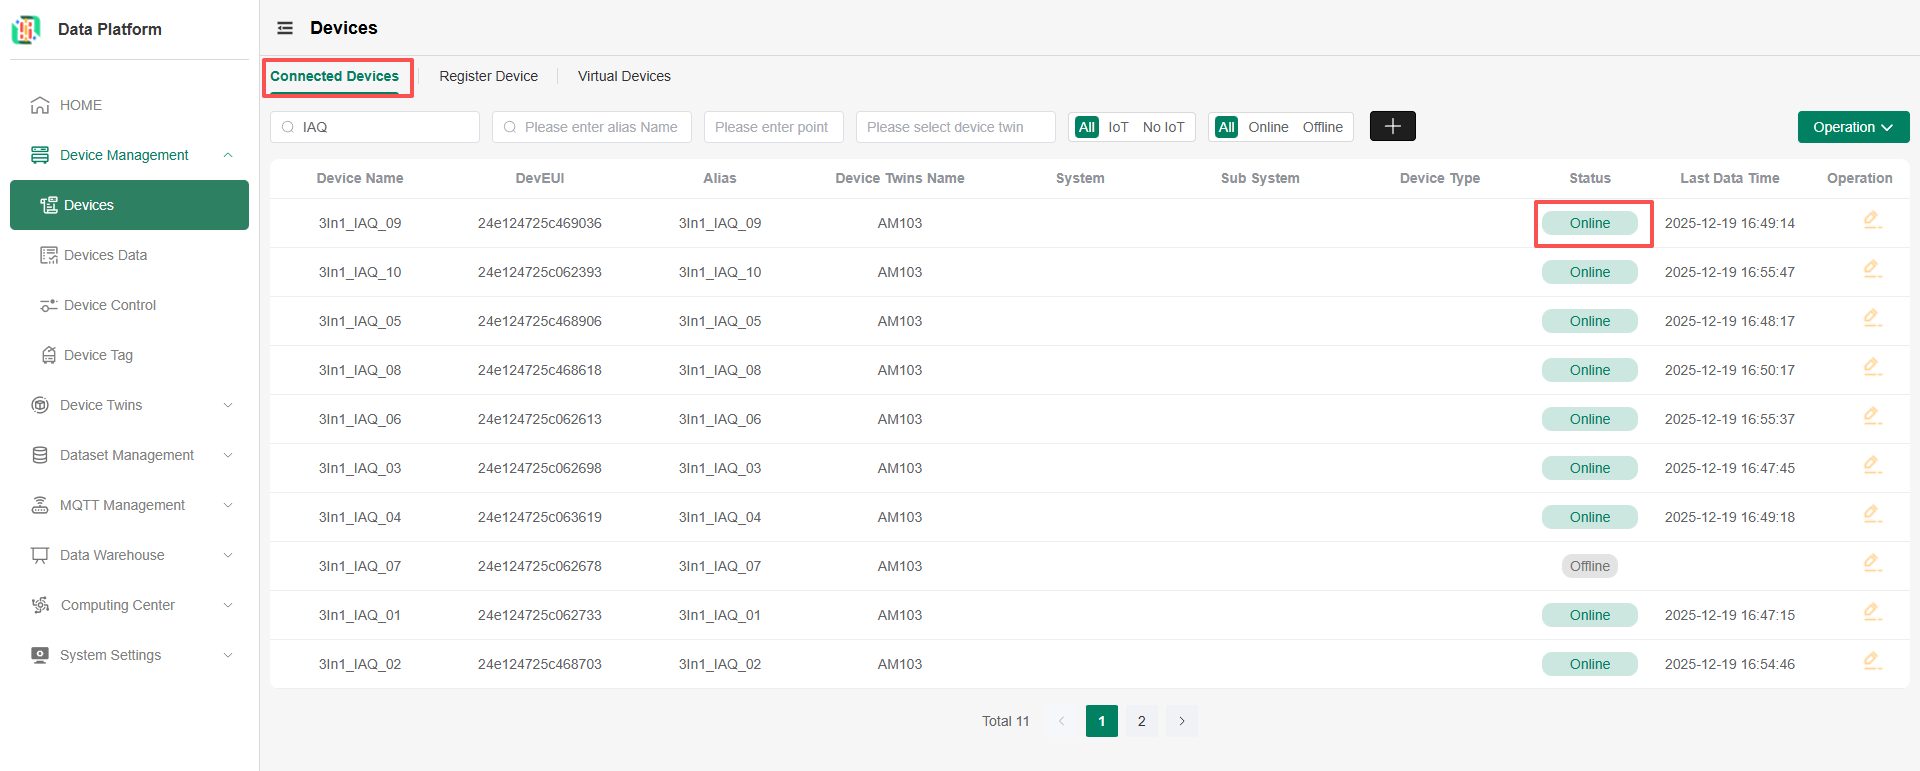Expand the MQTT Management menu
1920x771 pixels.
pos(122,505)
